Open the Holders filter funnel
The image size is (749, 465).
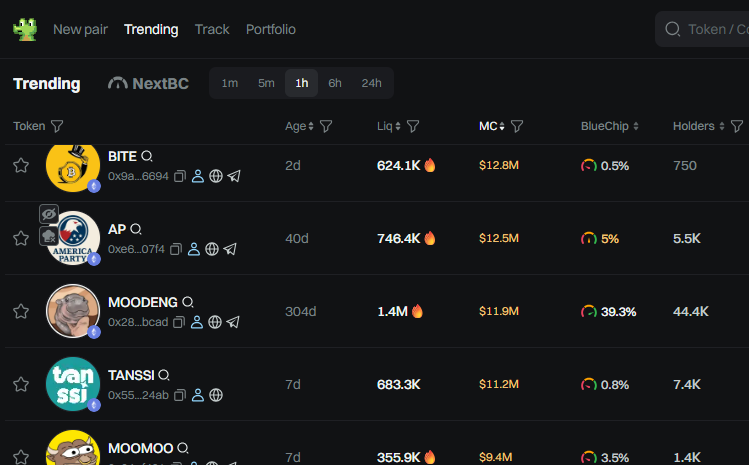(x=737, y=126)
